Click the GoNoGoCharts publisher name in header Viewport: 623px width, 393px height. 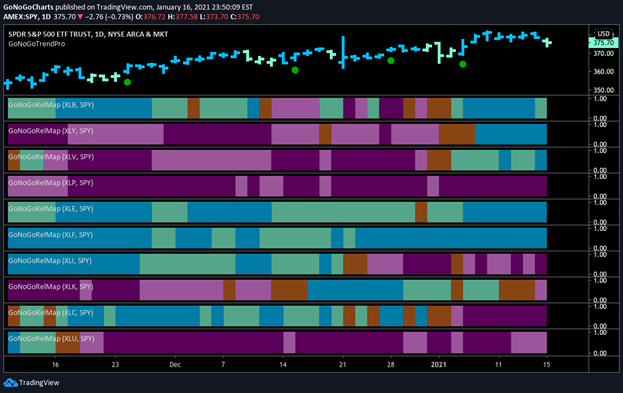(x=28, y=7)
